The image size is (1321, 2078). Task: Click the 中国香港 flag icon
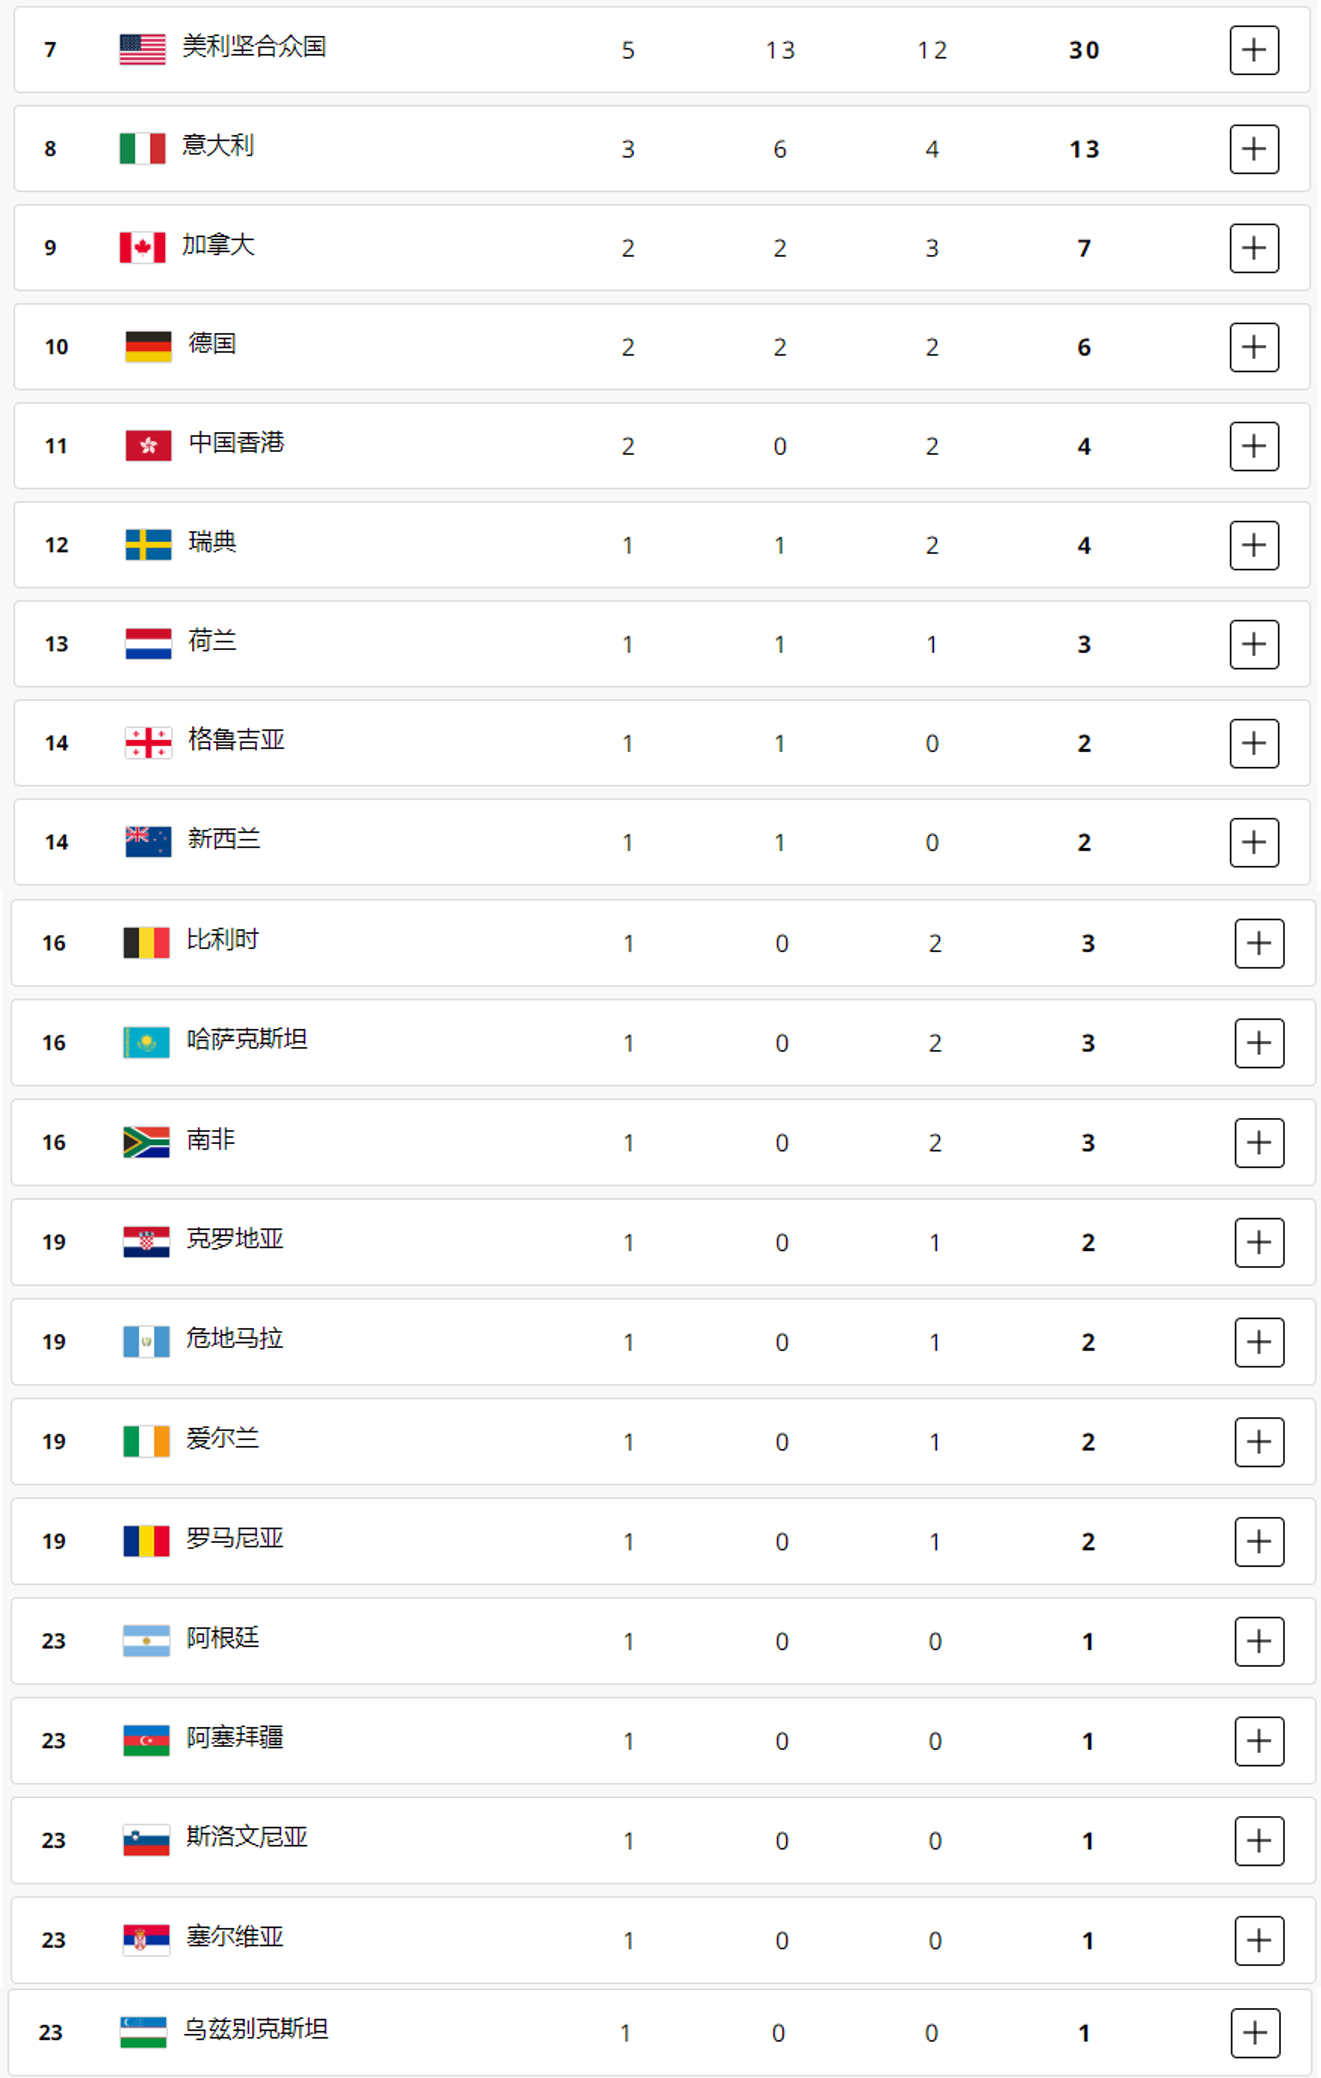[x=148, y=446]
